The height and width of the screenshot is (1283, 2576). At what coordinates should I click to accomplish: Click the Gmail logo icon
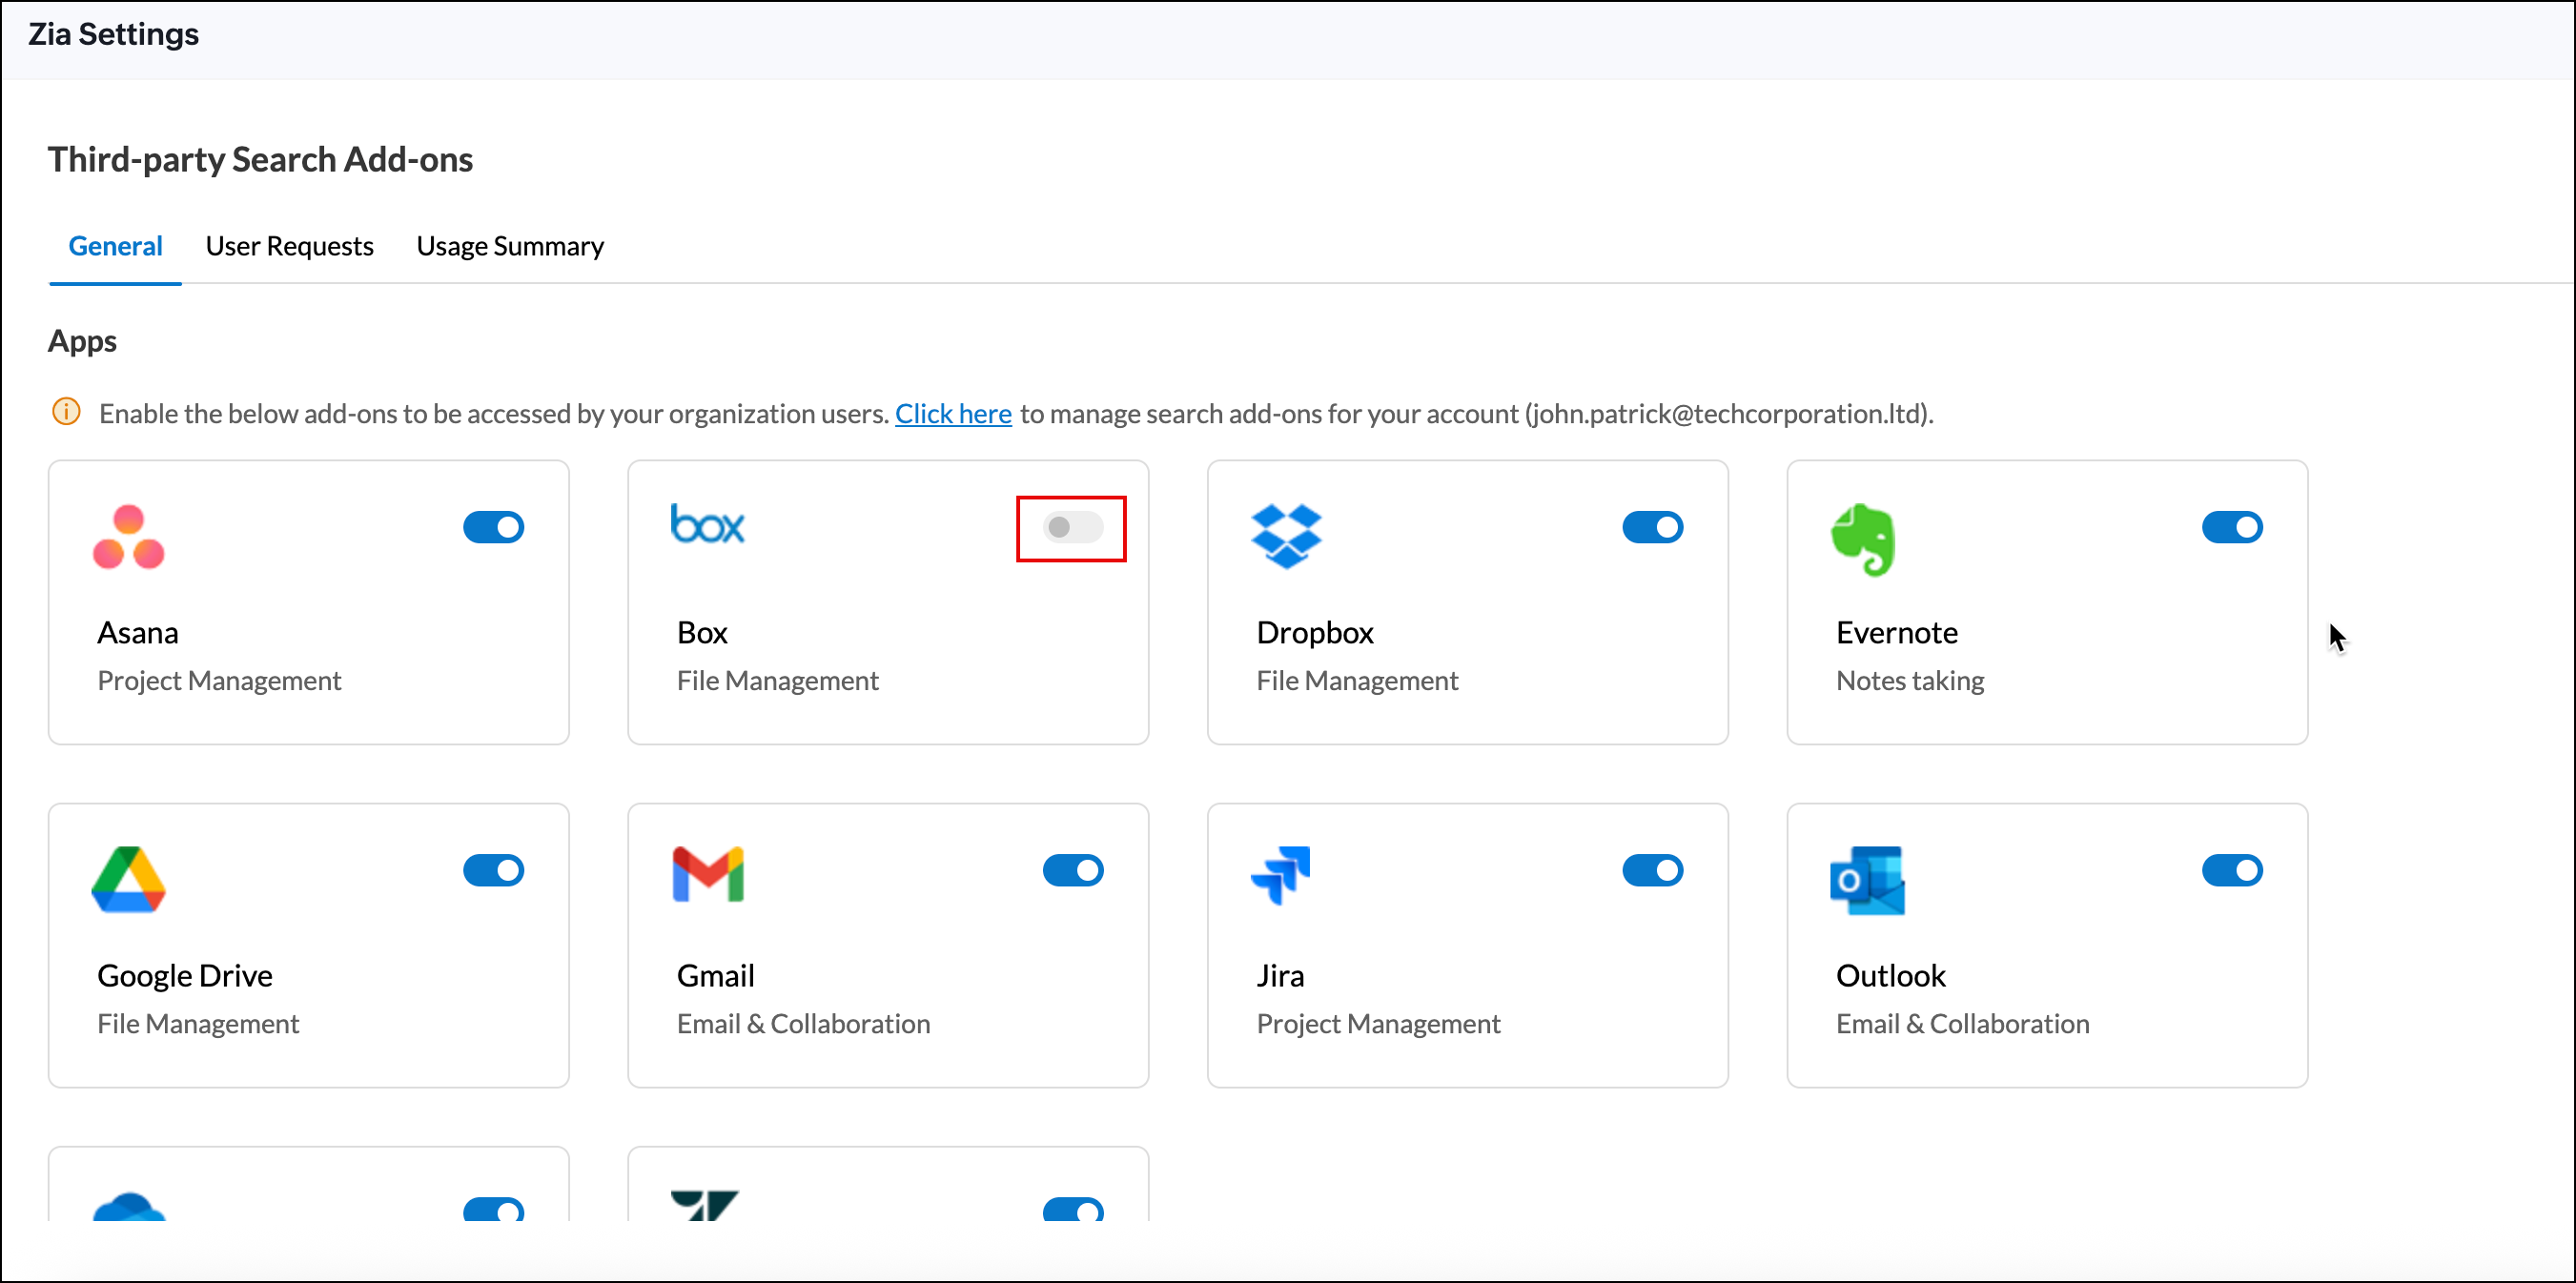click(x=707, y=875)
